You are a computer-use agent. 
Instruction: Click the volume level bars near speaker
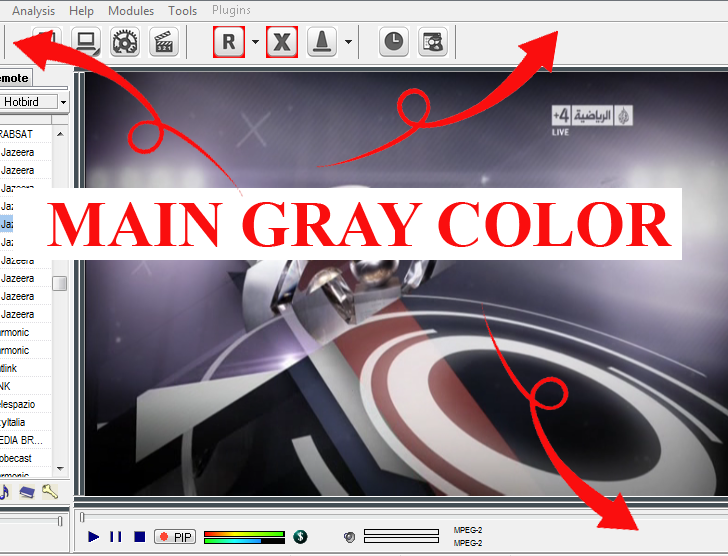402,536
